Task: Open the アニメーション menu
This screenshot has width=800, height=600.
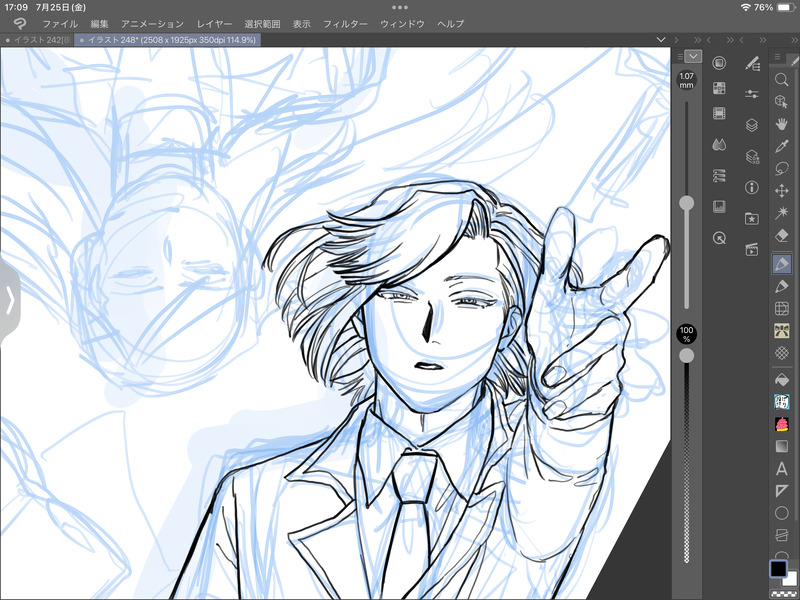Action: coord(152,24)
